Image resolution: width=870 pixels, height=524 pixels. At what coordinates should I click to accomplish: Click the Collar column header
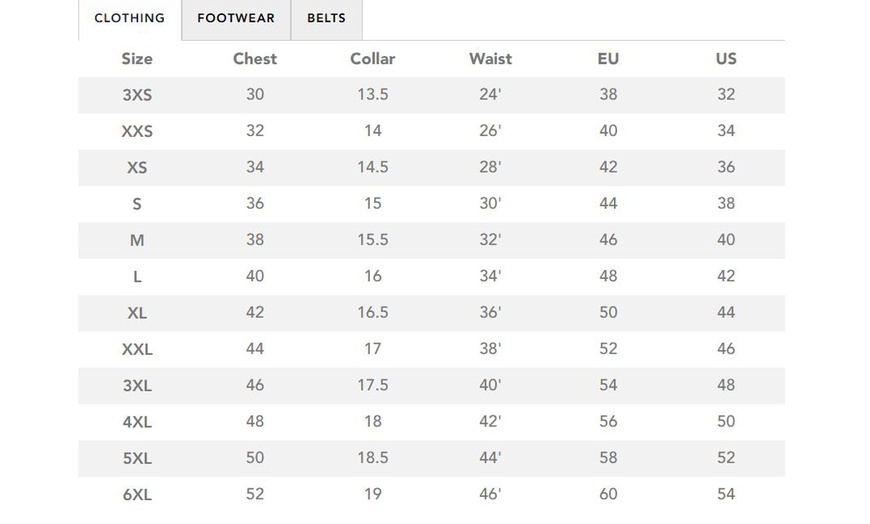pyautogui.click(x=373, y=59)
